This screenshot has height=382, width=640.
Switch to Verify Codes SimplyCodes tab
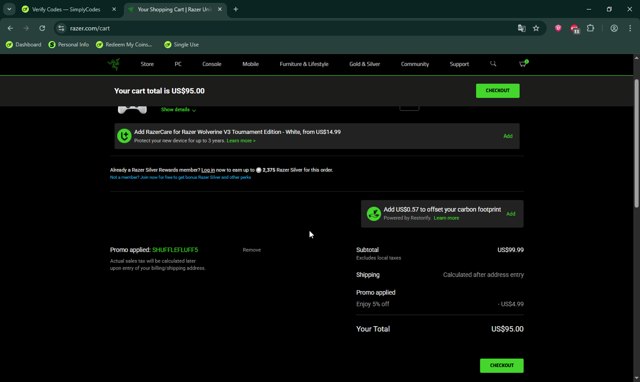[66, 9]
